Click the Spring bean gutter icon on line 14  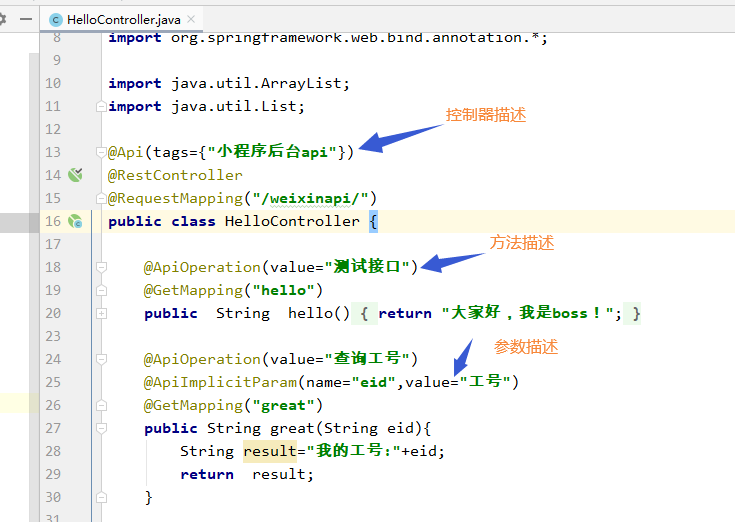(x=75, y=175)
